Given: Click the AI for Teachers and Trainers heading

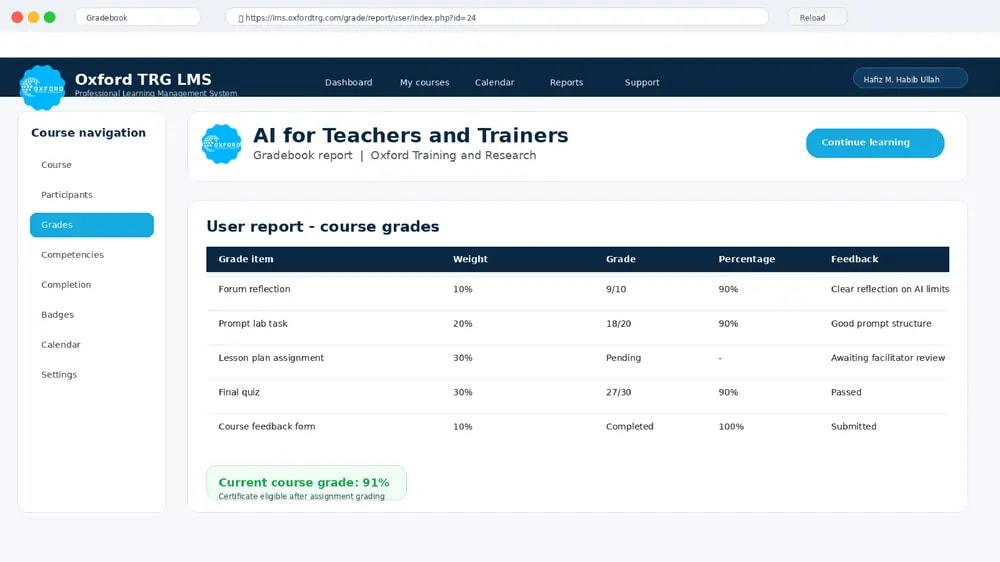Looking at the screenshot, I should 410,135.
